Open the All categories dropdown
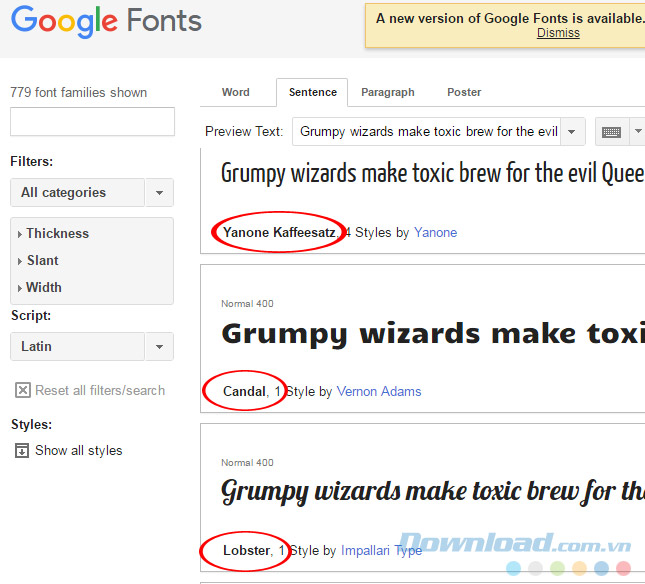 91,192
